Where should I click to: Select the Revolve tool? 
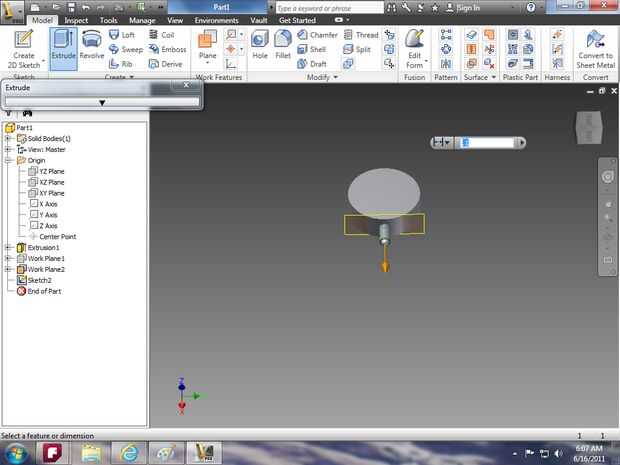(92, 45)
